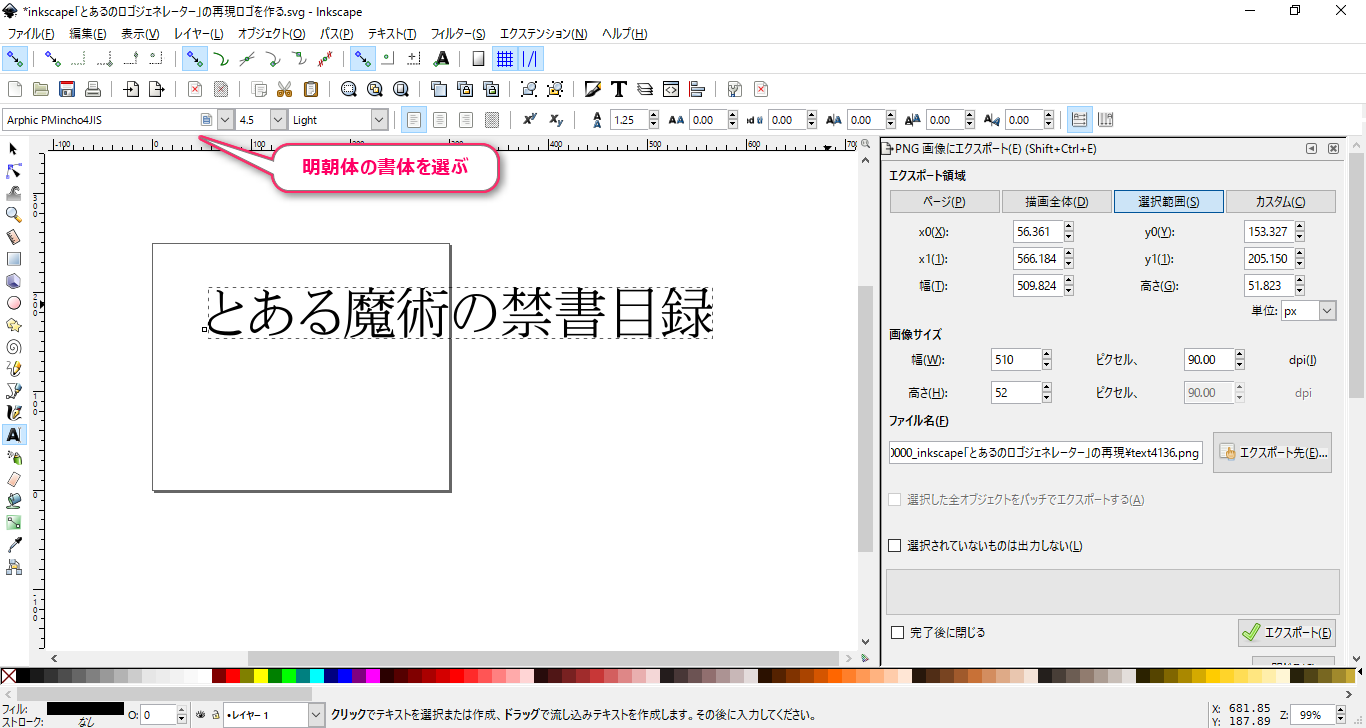Open the font family dropdown
The width and height of the screenshot is (1366, 728).
tap(225, 120)
